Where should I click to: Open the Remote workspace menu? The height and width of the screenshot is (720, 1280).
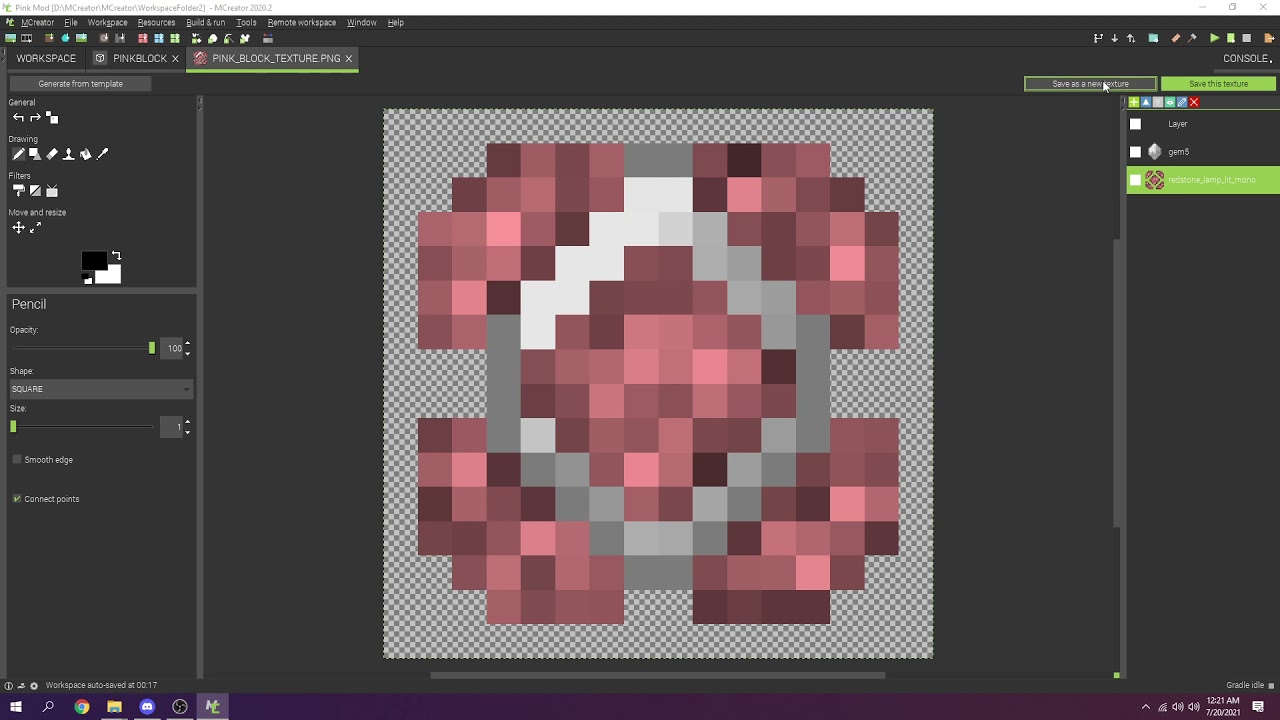[302, 22]
